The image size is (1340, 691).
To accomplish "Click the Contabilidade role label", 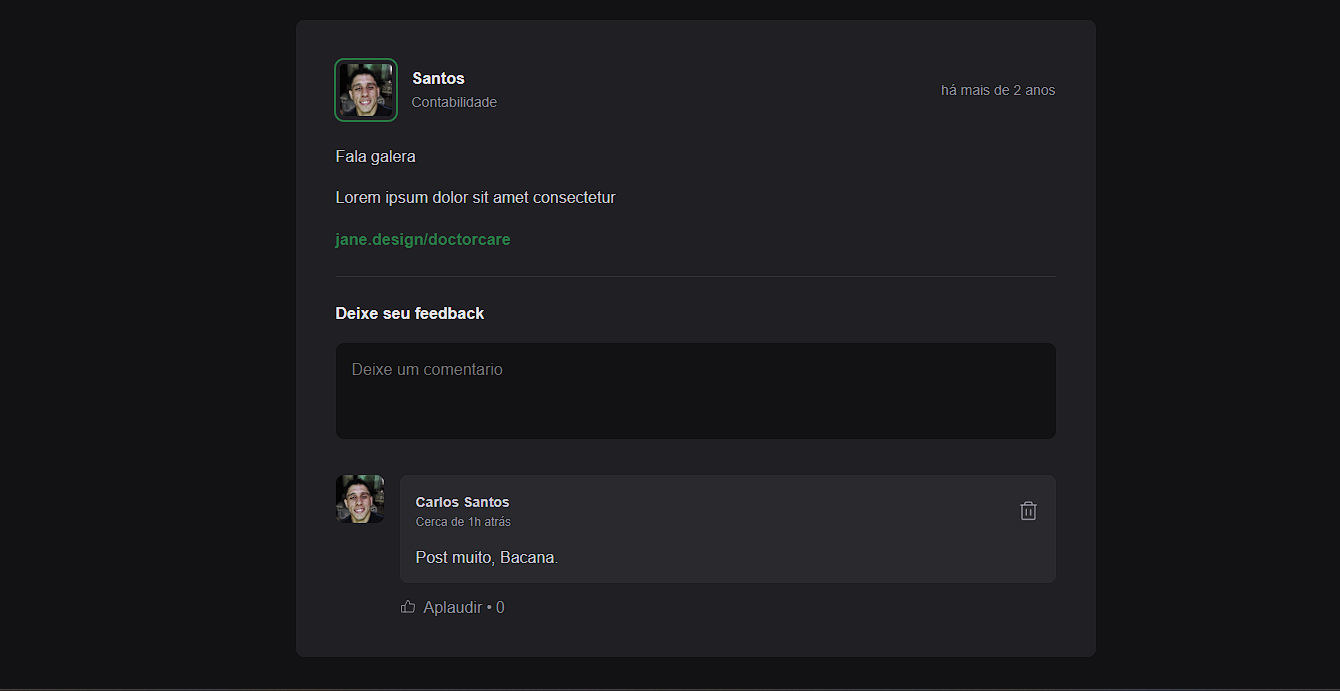I will 454,102.
